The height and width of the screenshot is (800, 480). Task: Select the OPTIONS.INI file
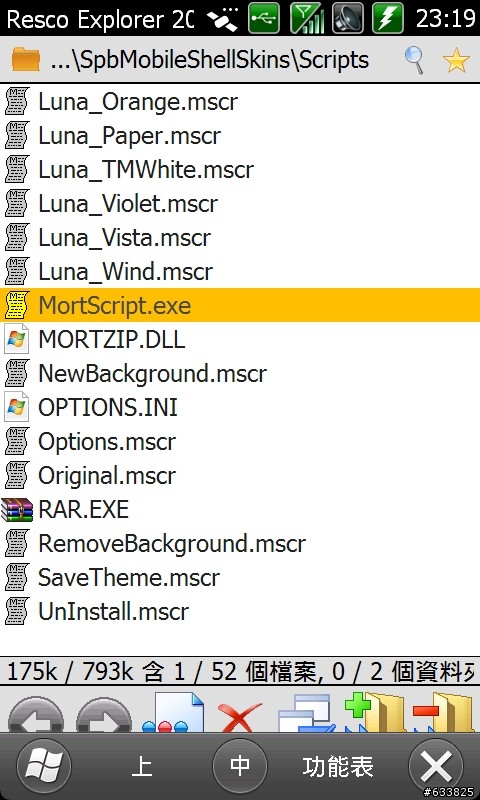pos(240,407)
